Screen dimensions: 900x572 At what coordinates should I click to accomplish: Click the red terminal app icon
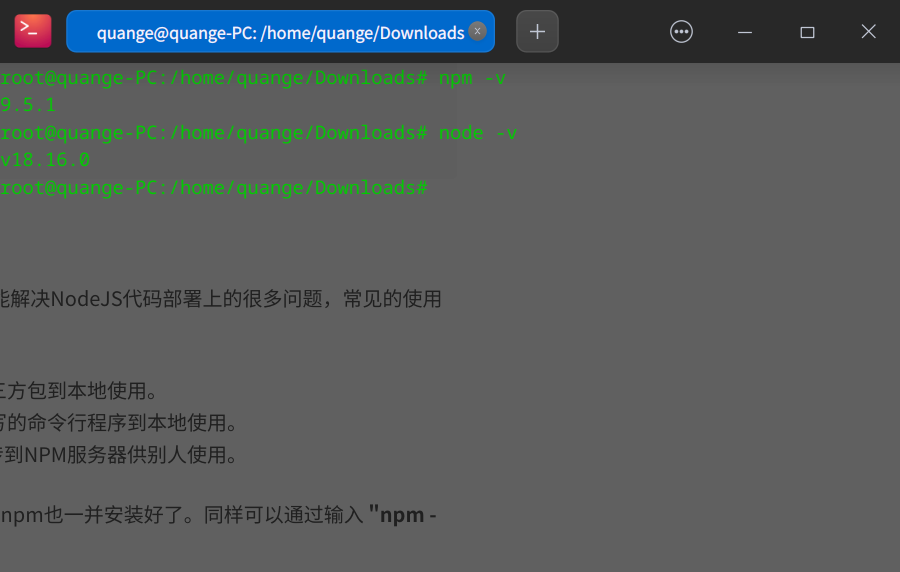tap(33, 31)
